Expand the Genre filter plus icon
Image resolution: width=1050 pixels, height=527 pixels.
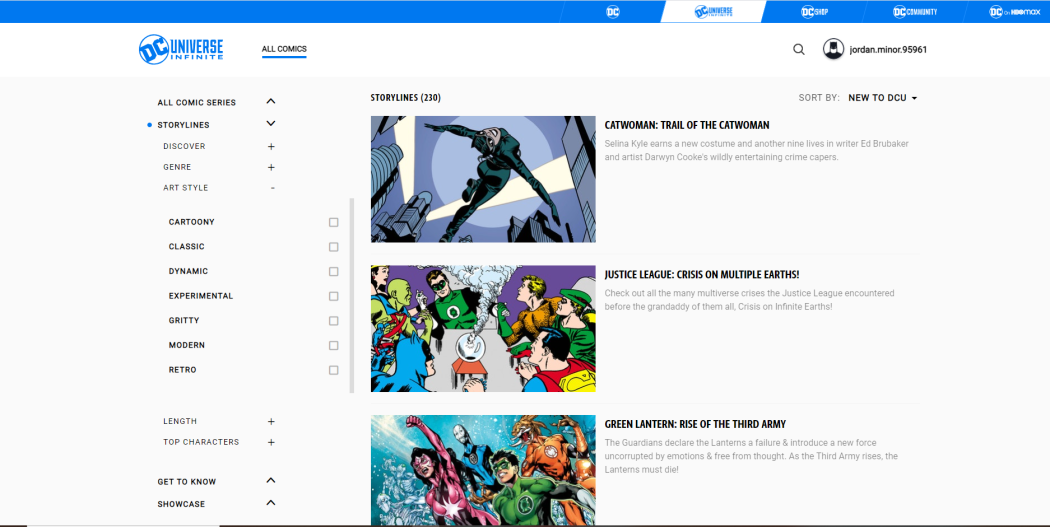[x=271, y=167]
